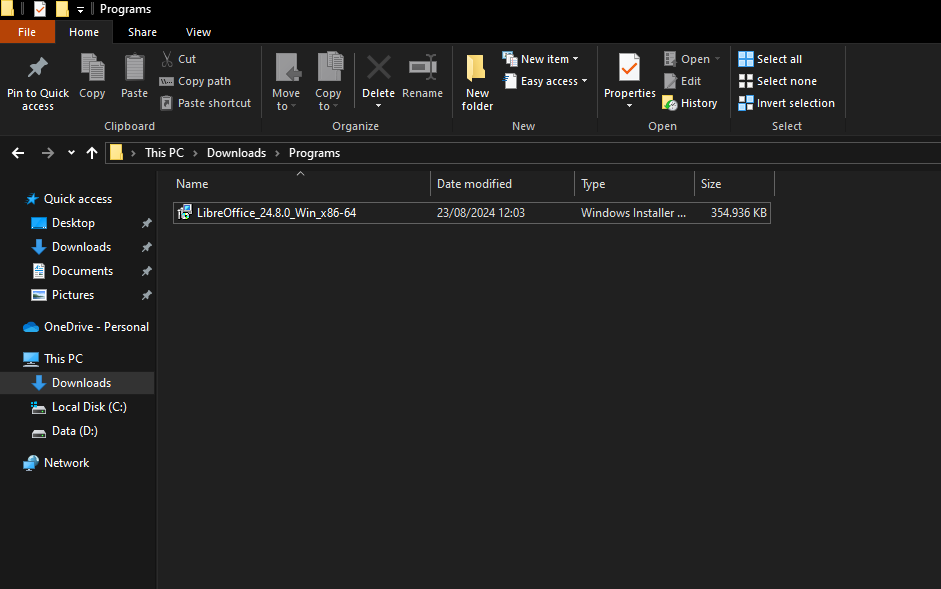Create a New folder from ribbon
The width and height of the screenshot is (941, 589).
click(477, 80)
